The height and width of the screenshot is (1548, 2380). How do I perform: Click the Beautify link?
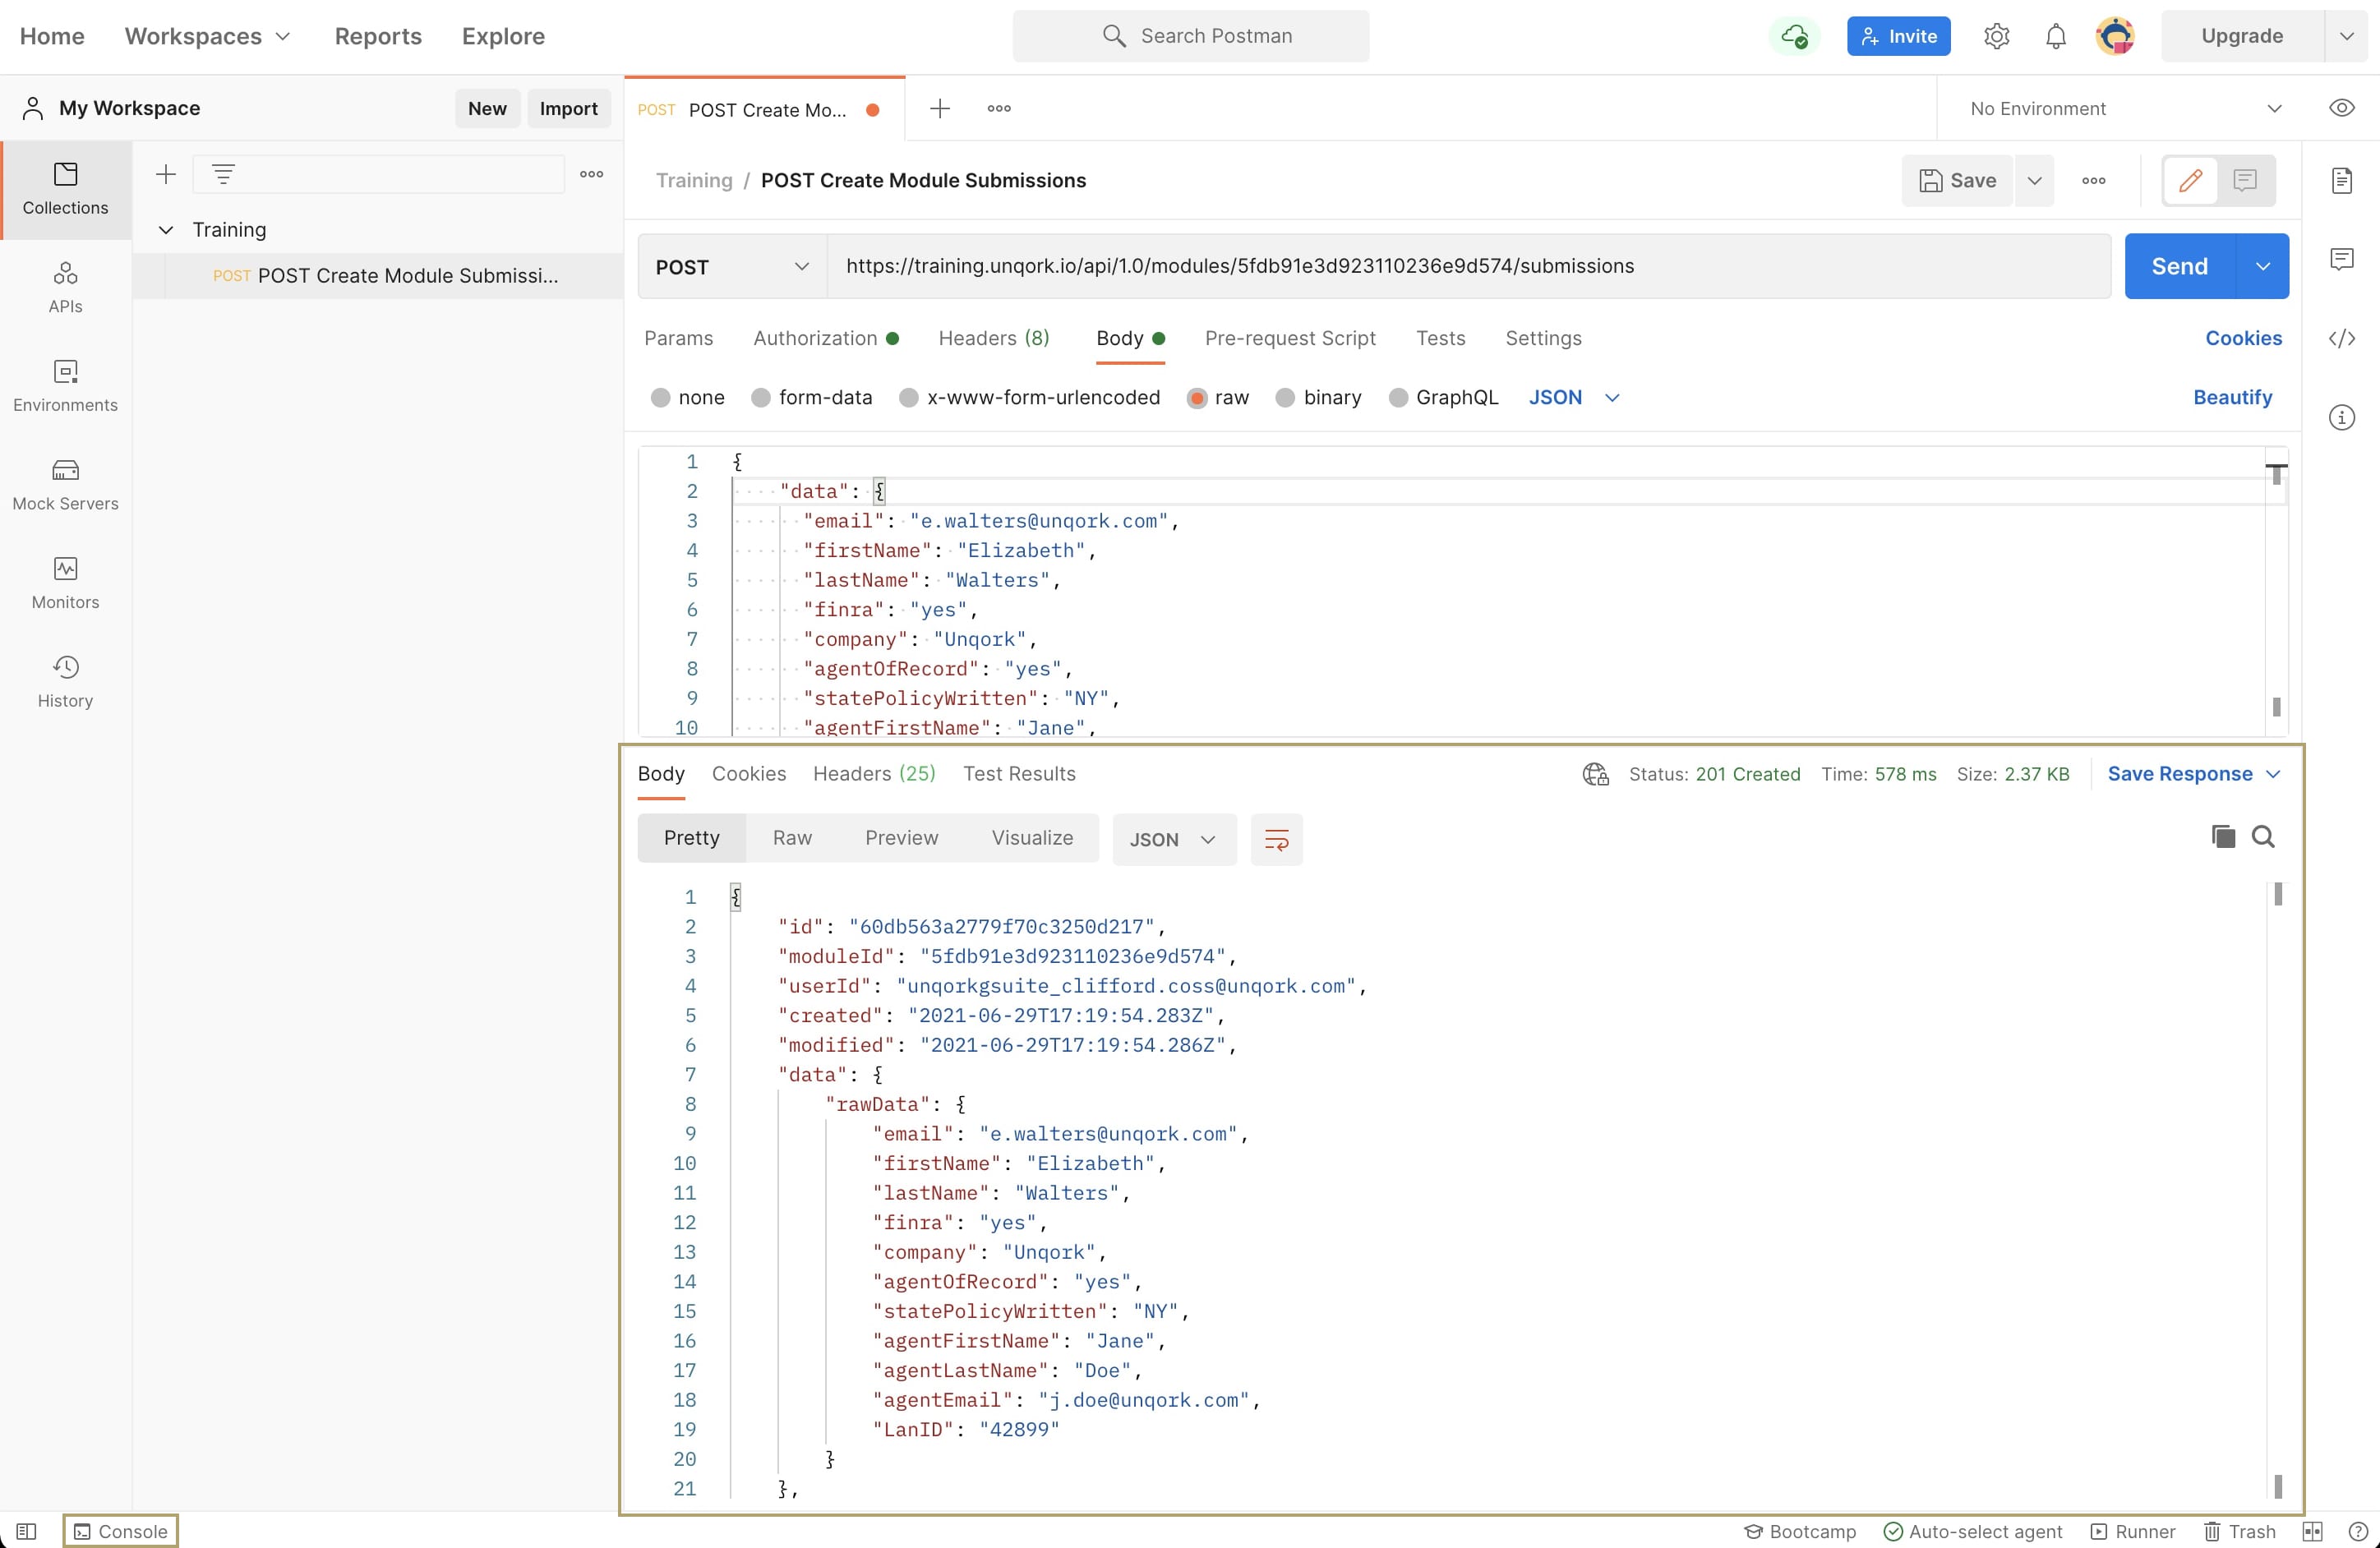point(2232,398)
